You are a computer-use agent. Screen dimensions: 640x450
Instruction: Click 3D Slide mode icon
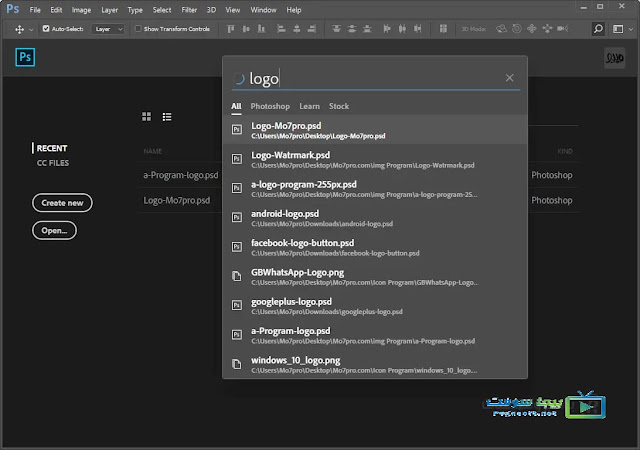click(x=547, y=29)
